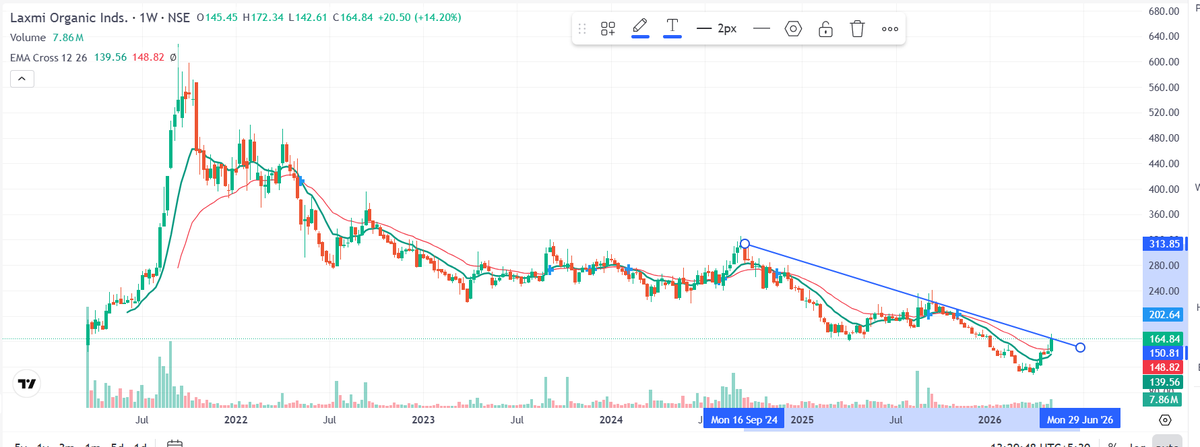Click the H172.34 high value

pos(264,18)
